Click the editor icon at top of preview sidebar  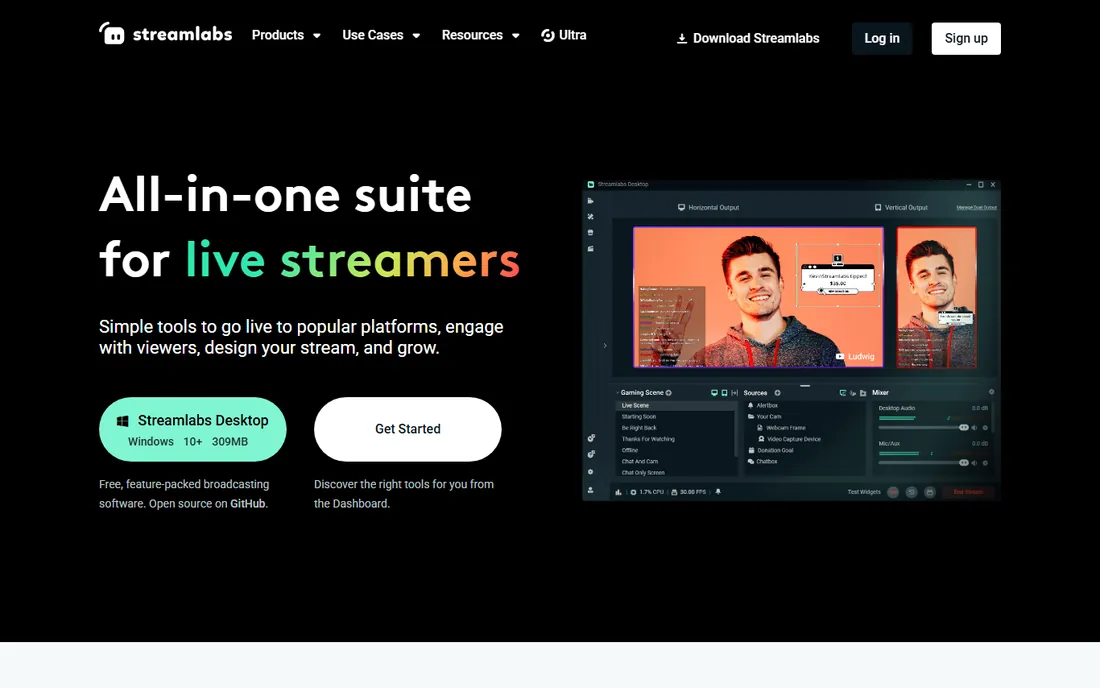591,201
